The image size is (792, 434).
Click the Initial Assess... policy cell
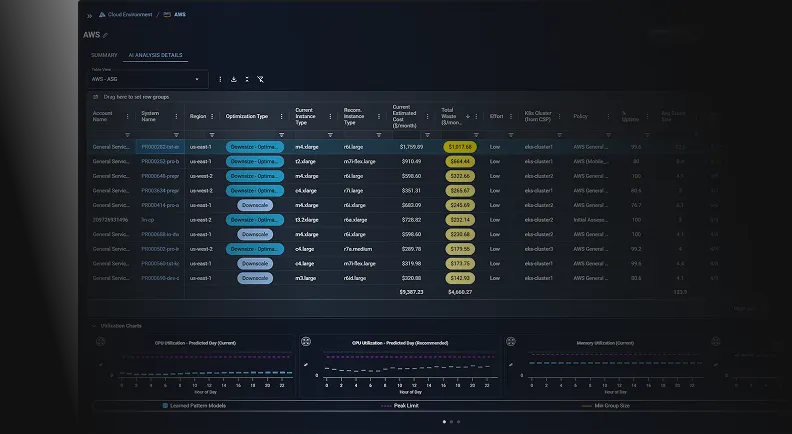[x=590, y=220]
